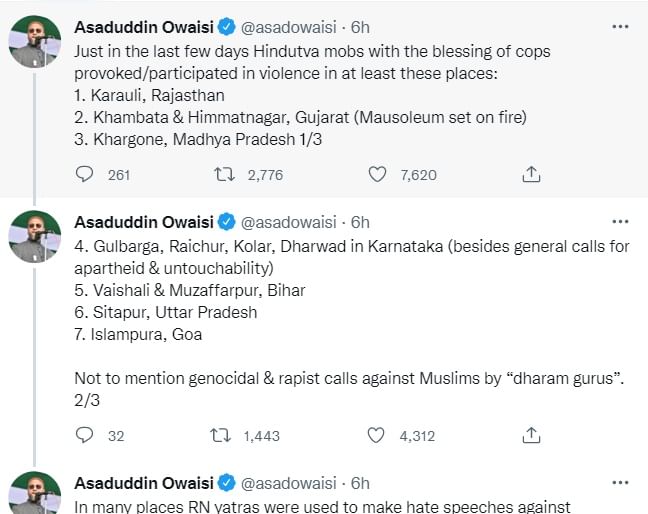Open first tweet's 6h timestamp link

[x=360, y=25]
